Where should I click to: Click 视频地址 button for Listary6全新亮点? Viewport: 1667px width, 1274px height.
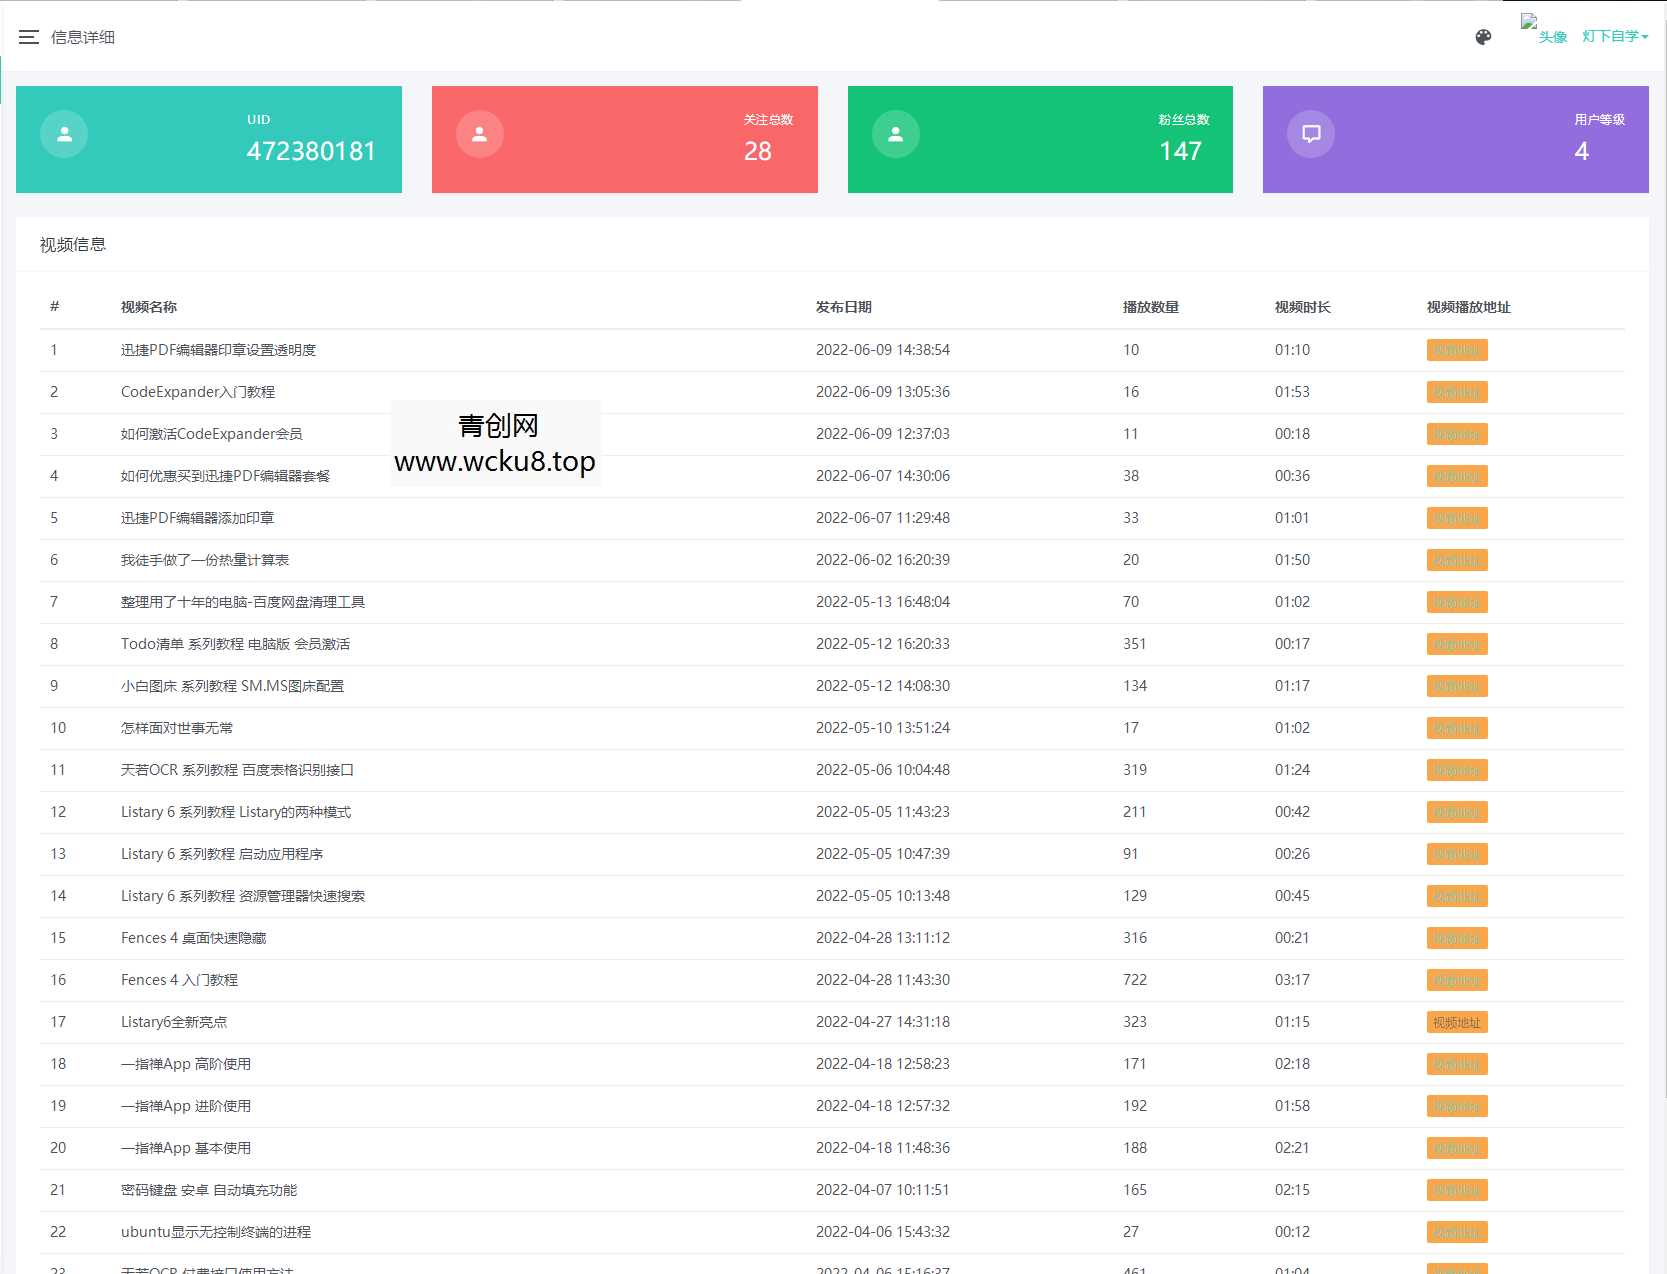point(1456,1022)
